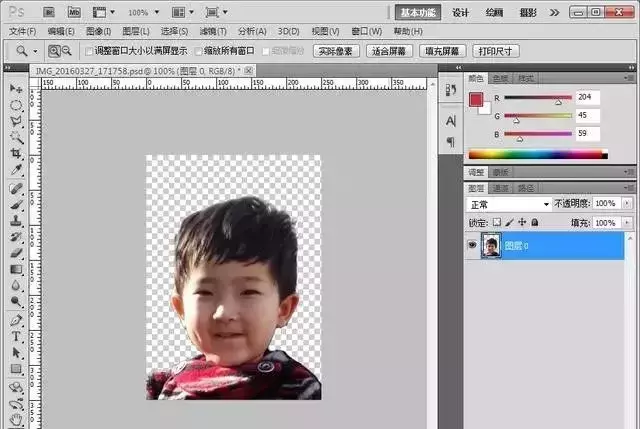
Task: Select the Clone Stamp tool
Action: 16,221
